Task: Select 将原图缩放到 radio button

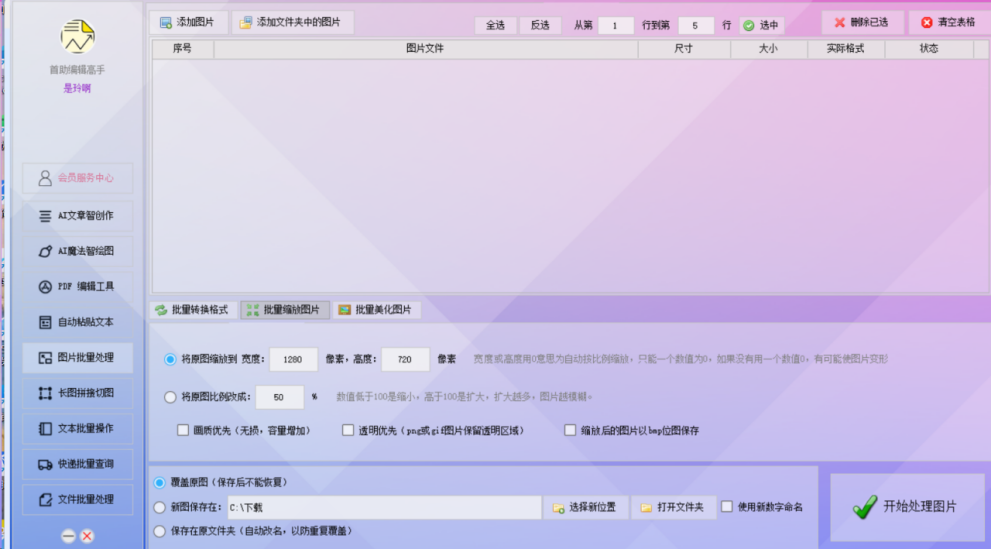Action: (x=170, y=359)
